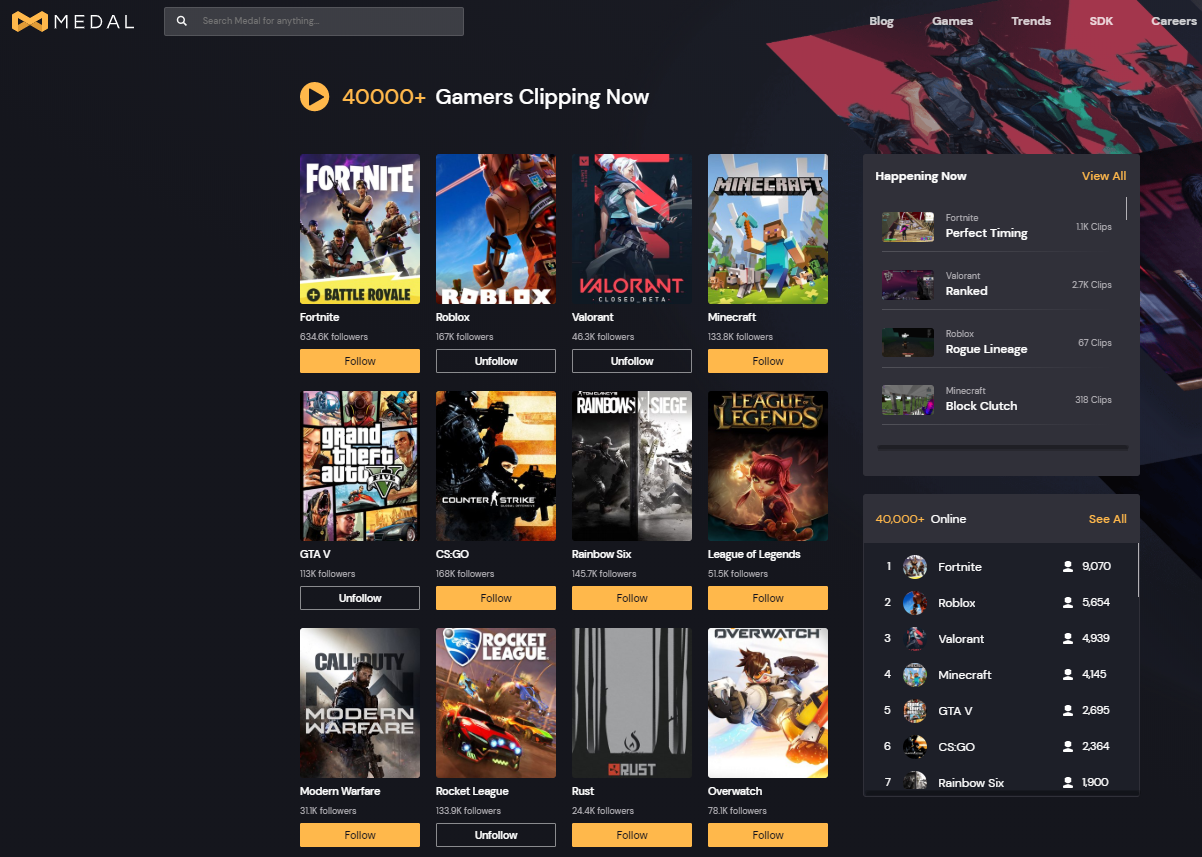Open the Blog link
Viewport: 1202px width, 857px height.
[882, 21]
